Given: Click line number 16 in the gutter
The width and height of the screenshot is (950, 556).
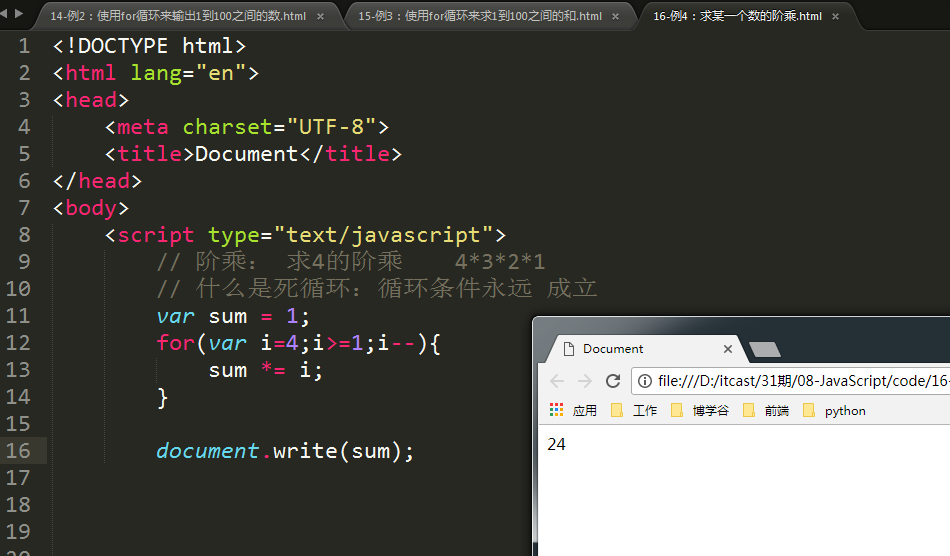Looking at the screenshot, I should (x=18, y=451).
